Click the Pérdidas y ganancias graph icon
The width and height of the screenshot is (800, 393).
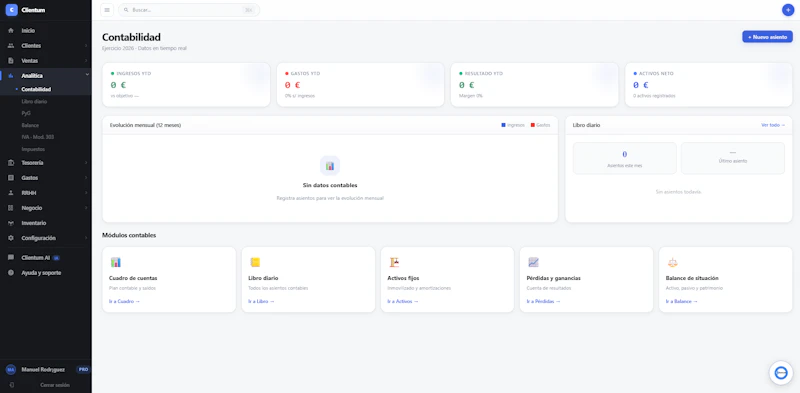pos(533,262)
